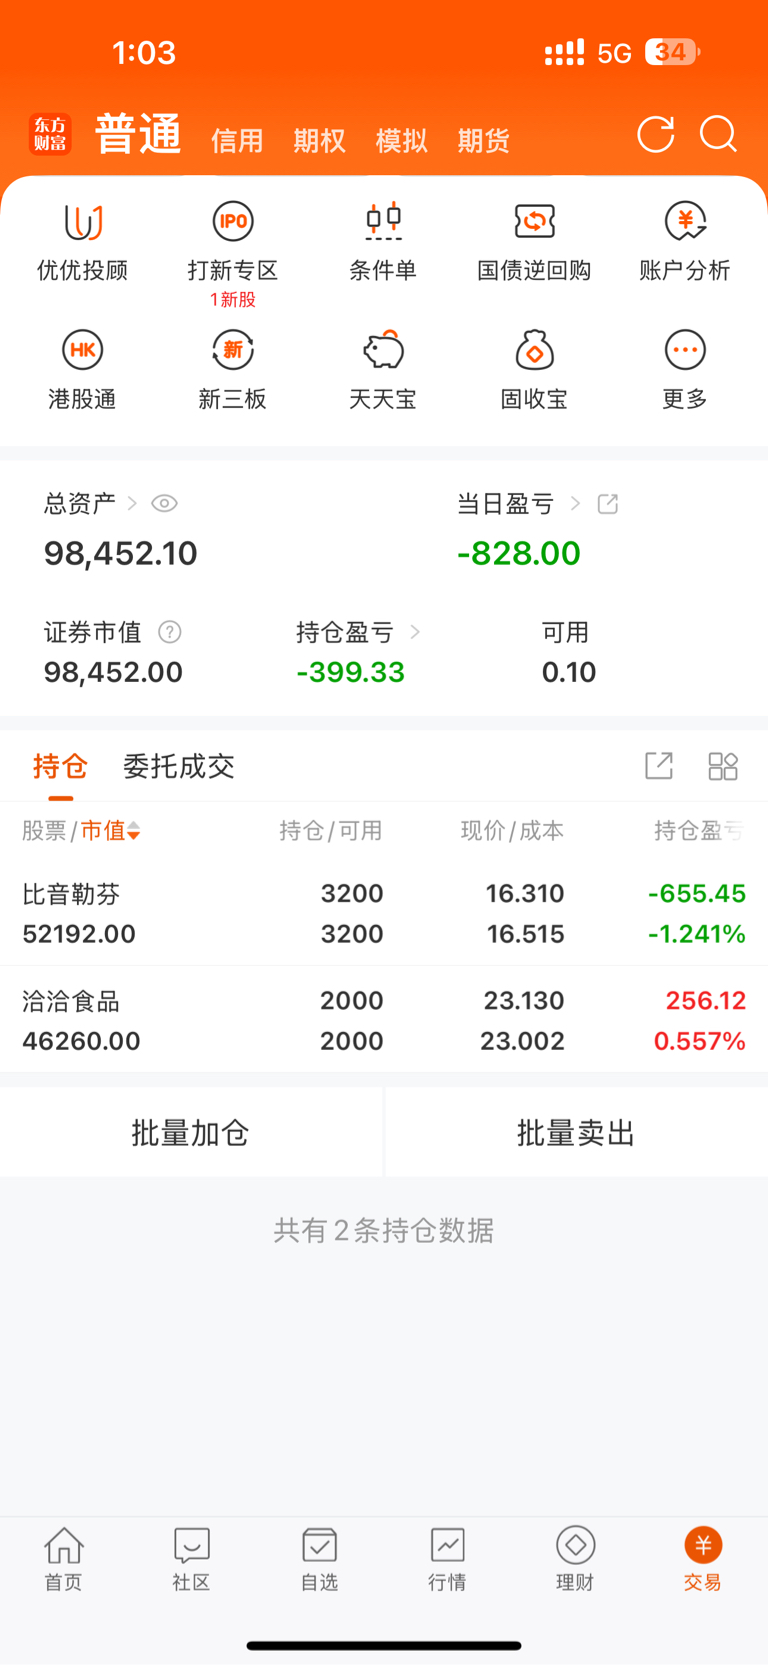Image resolution: width=768 pixels, height=1665 pixels.
Task: Expand 持仓盈亏 details chevron
Action: pyautogui.click(x=415, y=632)
